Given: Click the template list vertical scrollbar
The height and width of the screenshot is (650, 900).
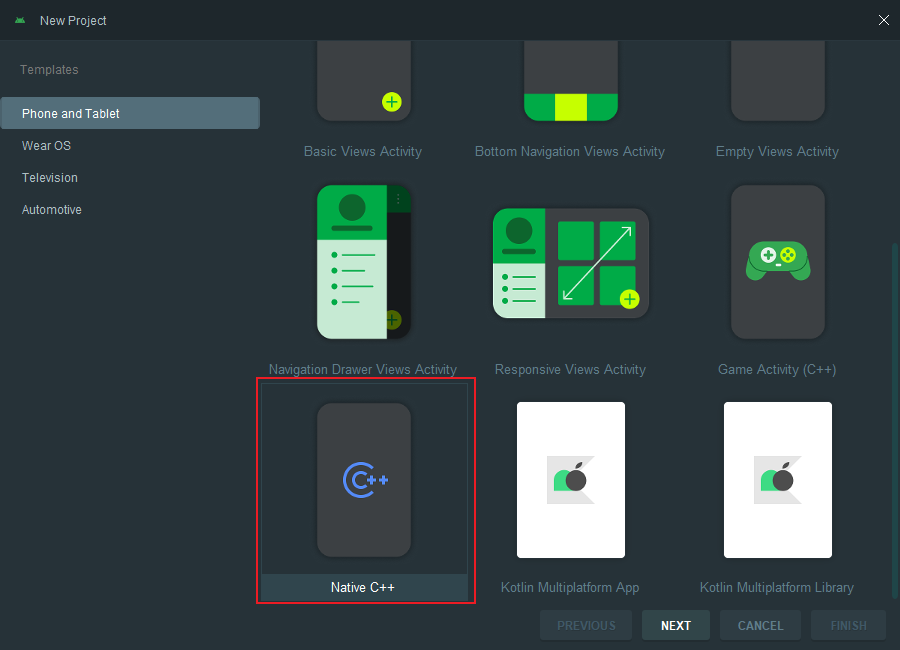Looking at the screenshot, I should point(894,421).
